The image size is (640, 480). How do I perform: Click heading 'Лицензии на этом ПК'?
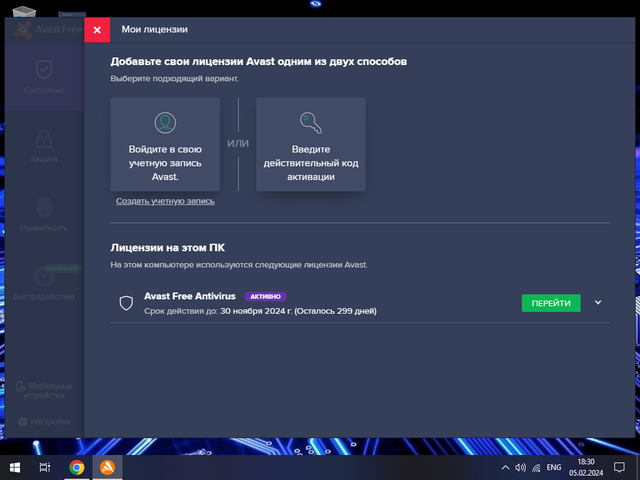tap(167, 248)
